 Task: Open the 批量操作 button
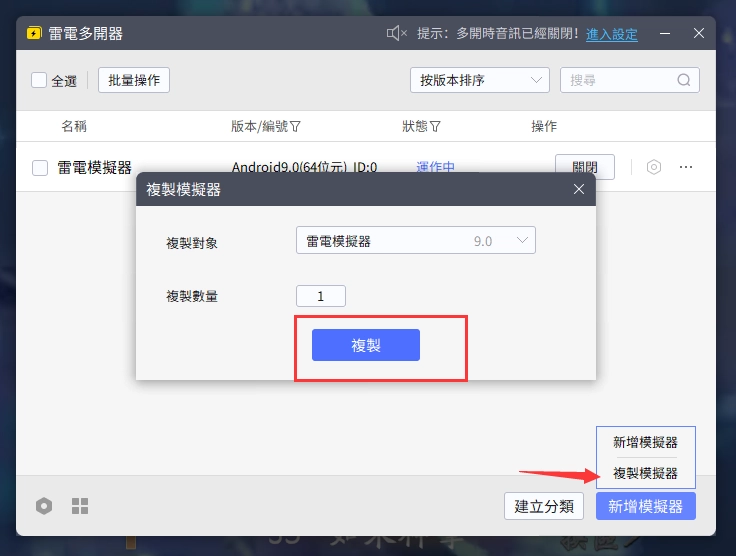(x=134, y=80)
